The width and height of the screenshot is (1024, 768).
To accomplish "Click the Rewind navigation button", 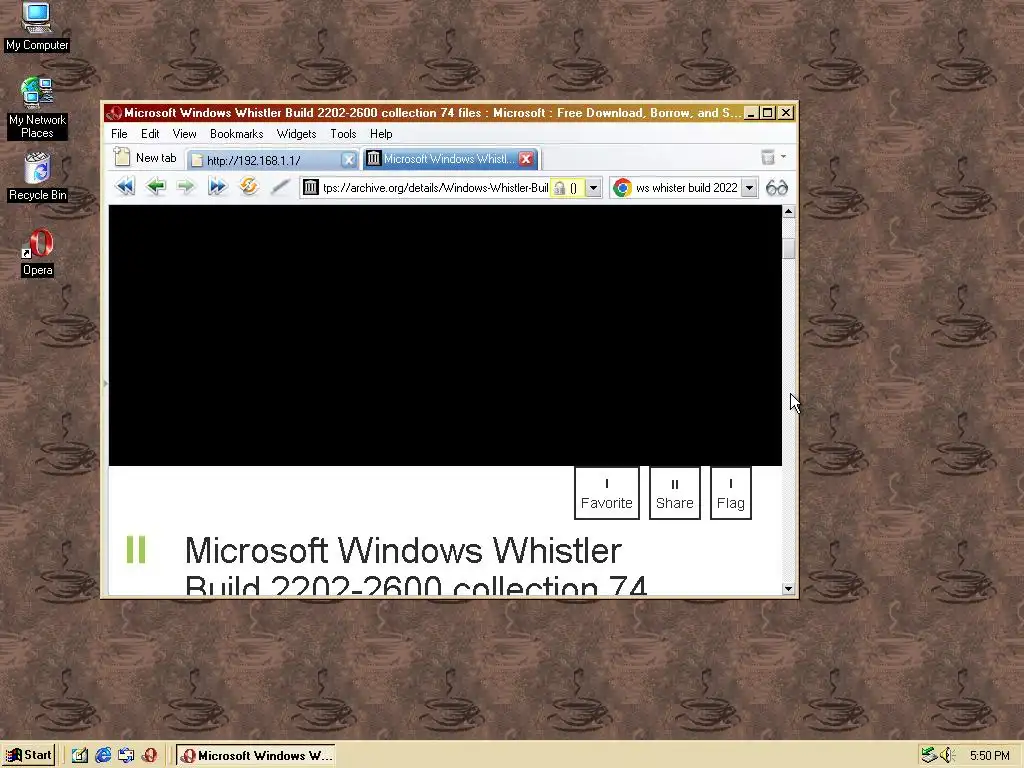I will [125, 187].
